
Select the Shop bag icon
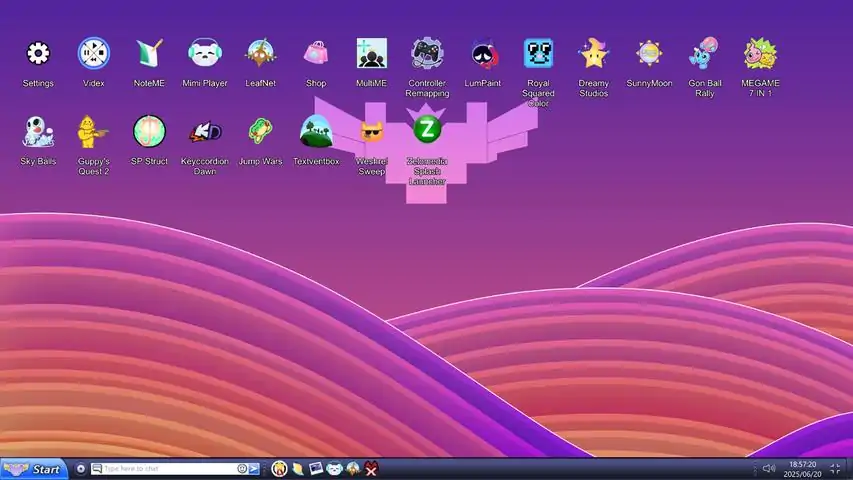316,54
